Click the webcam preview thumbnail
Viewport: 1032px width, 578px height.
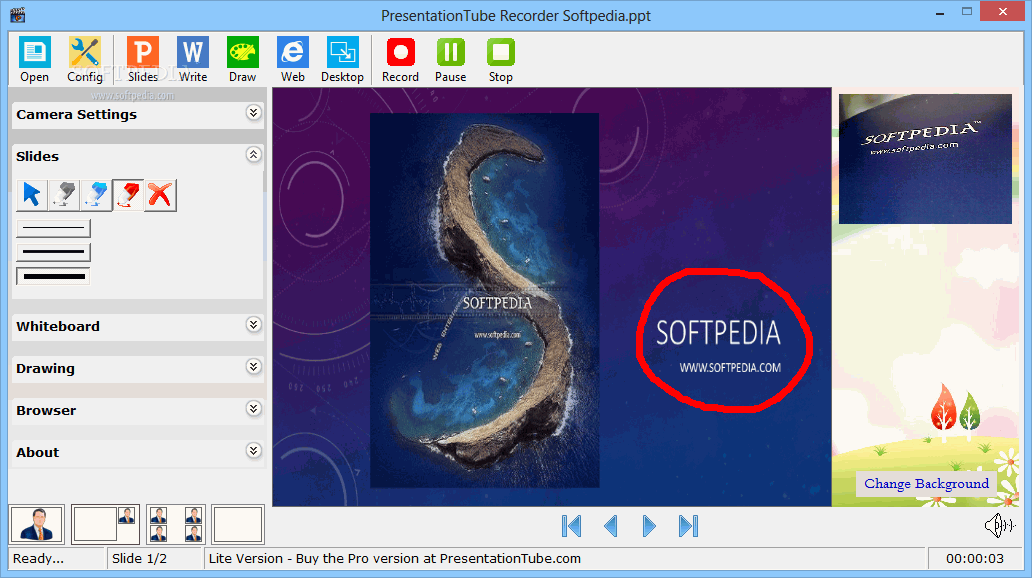click(925, 159)
